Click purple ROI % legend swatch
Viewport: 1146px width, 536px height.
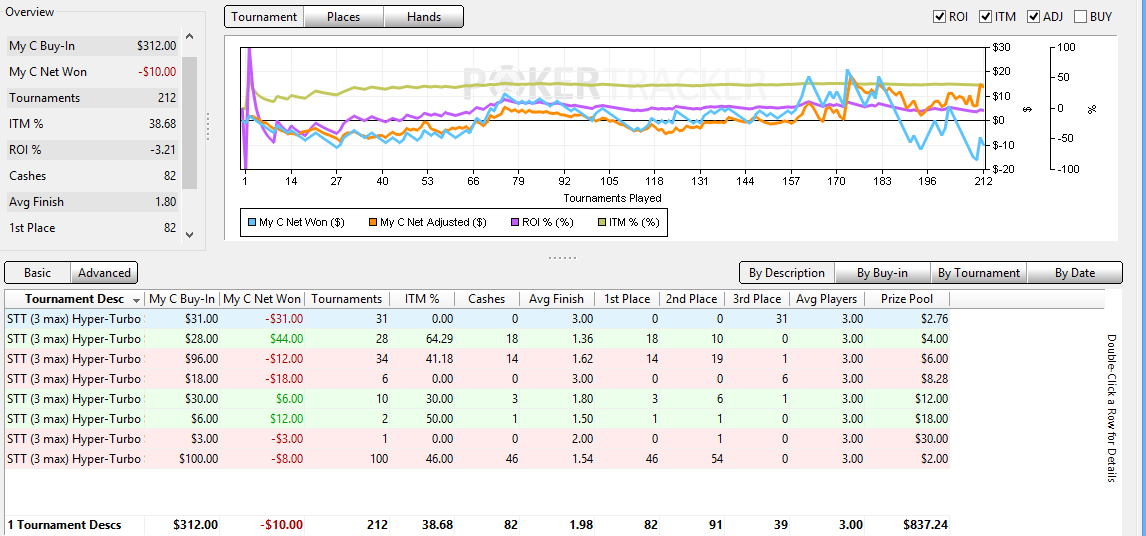(x=515, y=222)
